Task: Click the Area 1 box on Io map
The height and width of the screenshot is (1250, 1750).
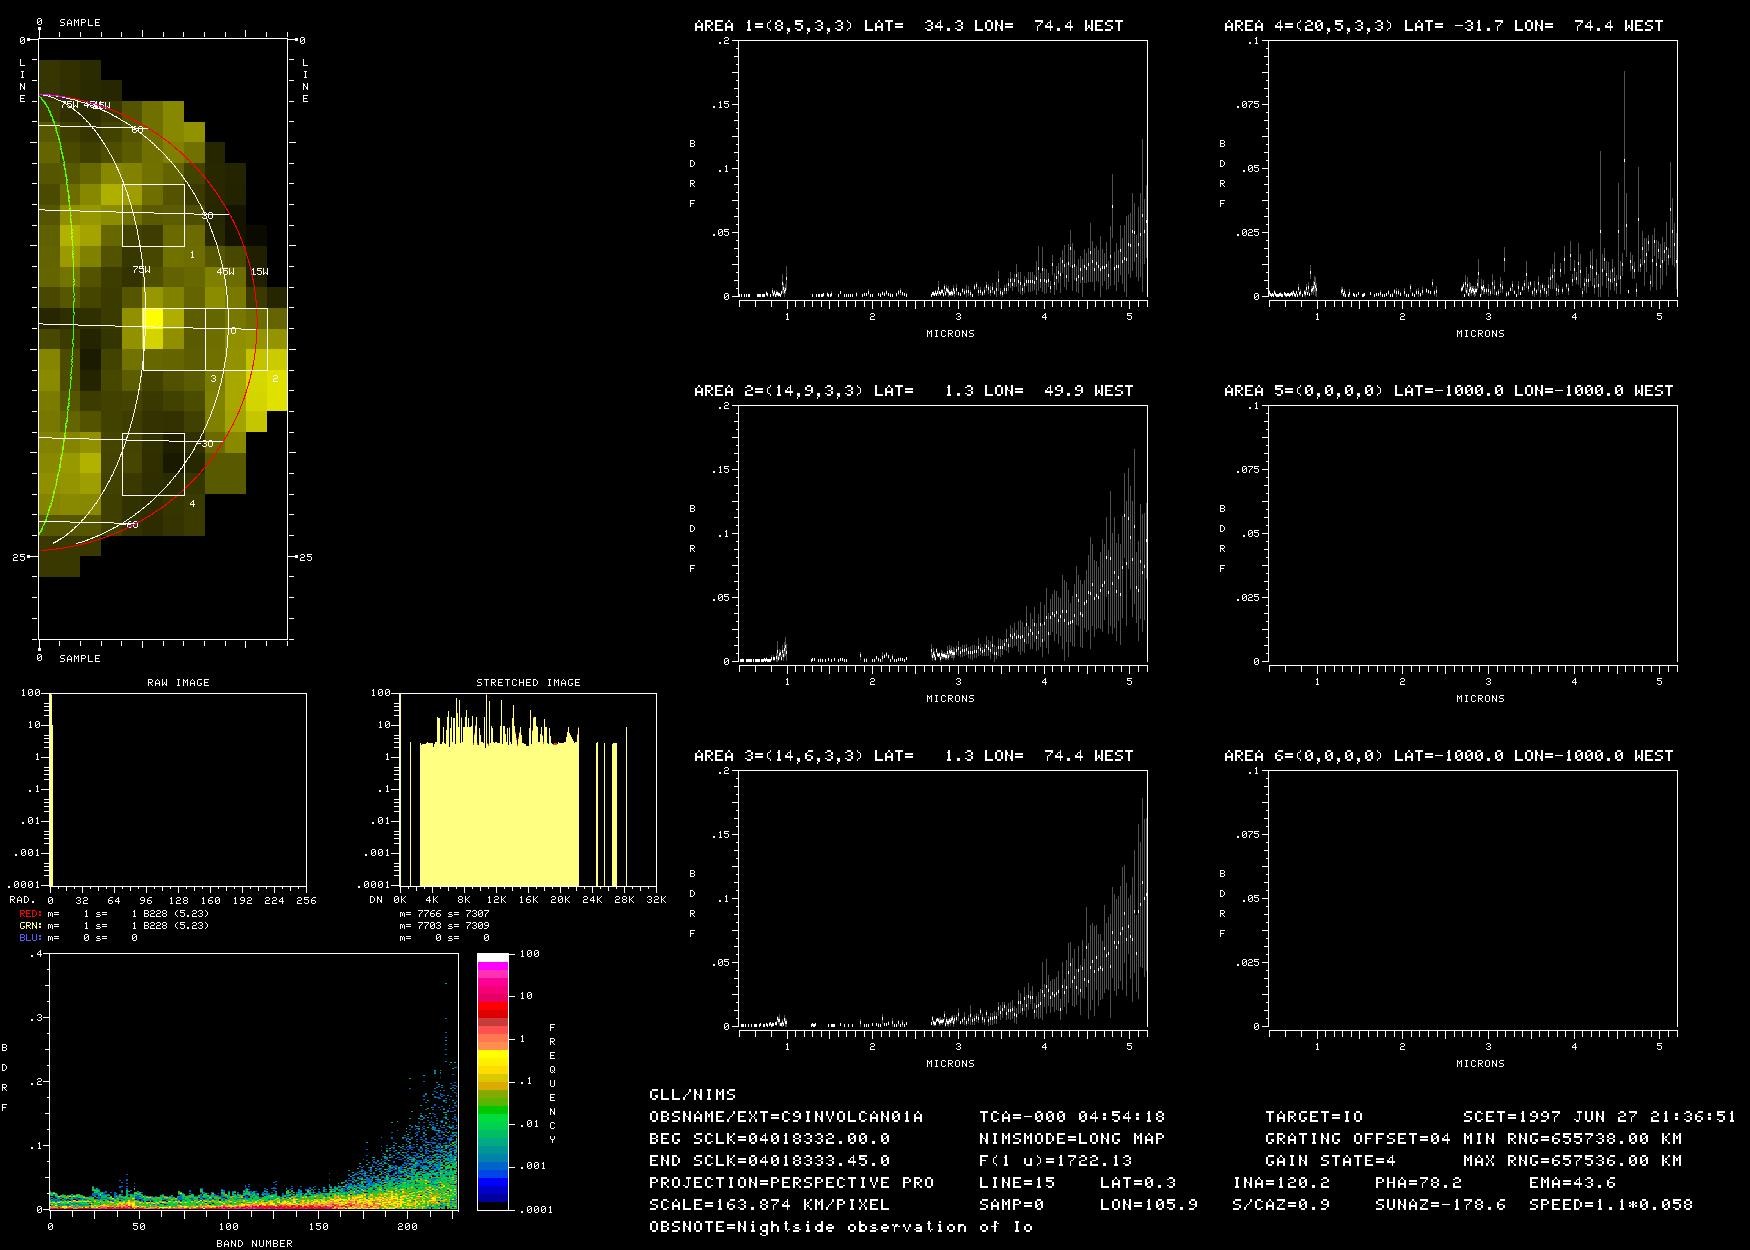Action: pos(153,215)
